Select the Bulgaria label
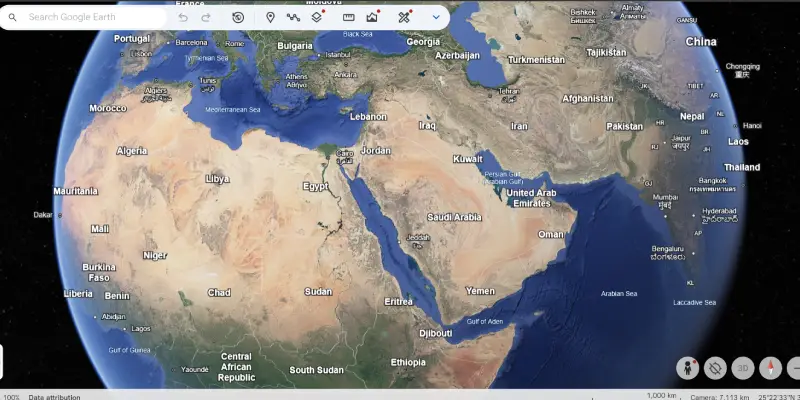This screenshot has width=800, height=400. [295, 46]
